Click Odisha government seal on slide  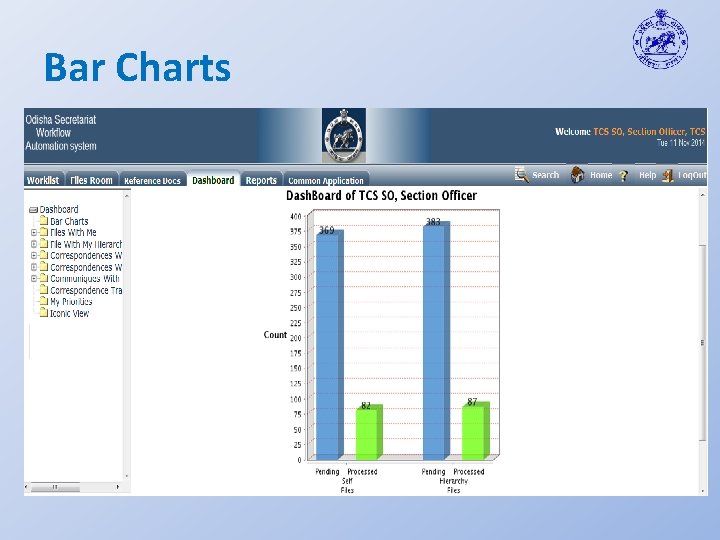[660, 39]
